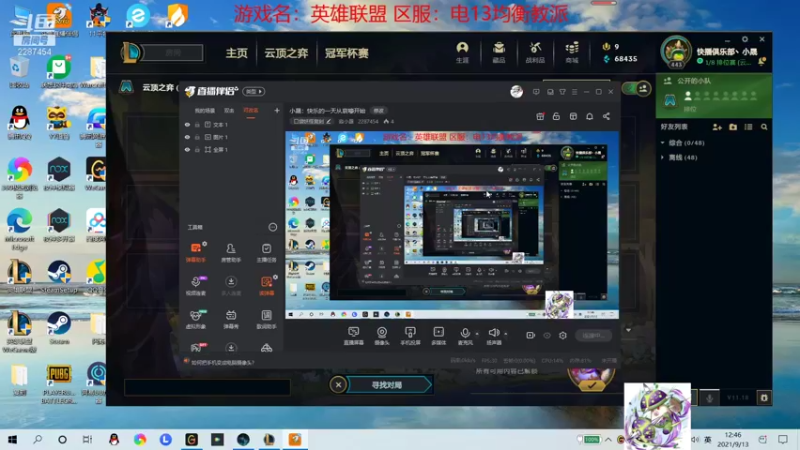Edit the stream title with the 修改 button
Screen dimensions: 800x450
(x=378, y=111)
